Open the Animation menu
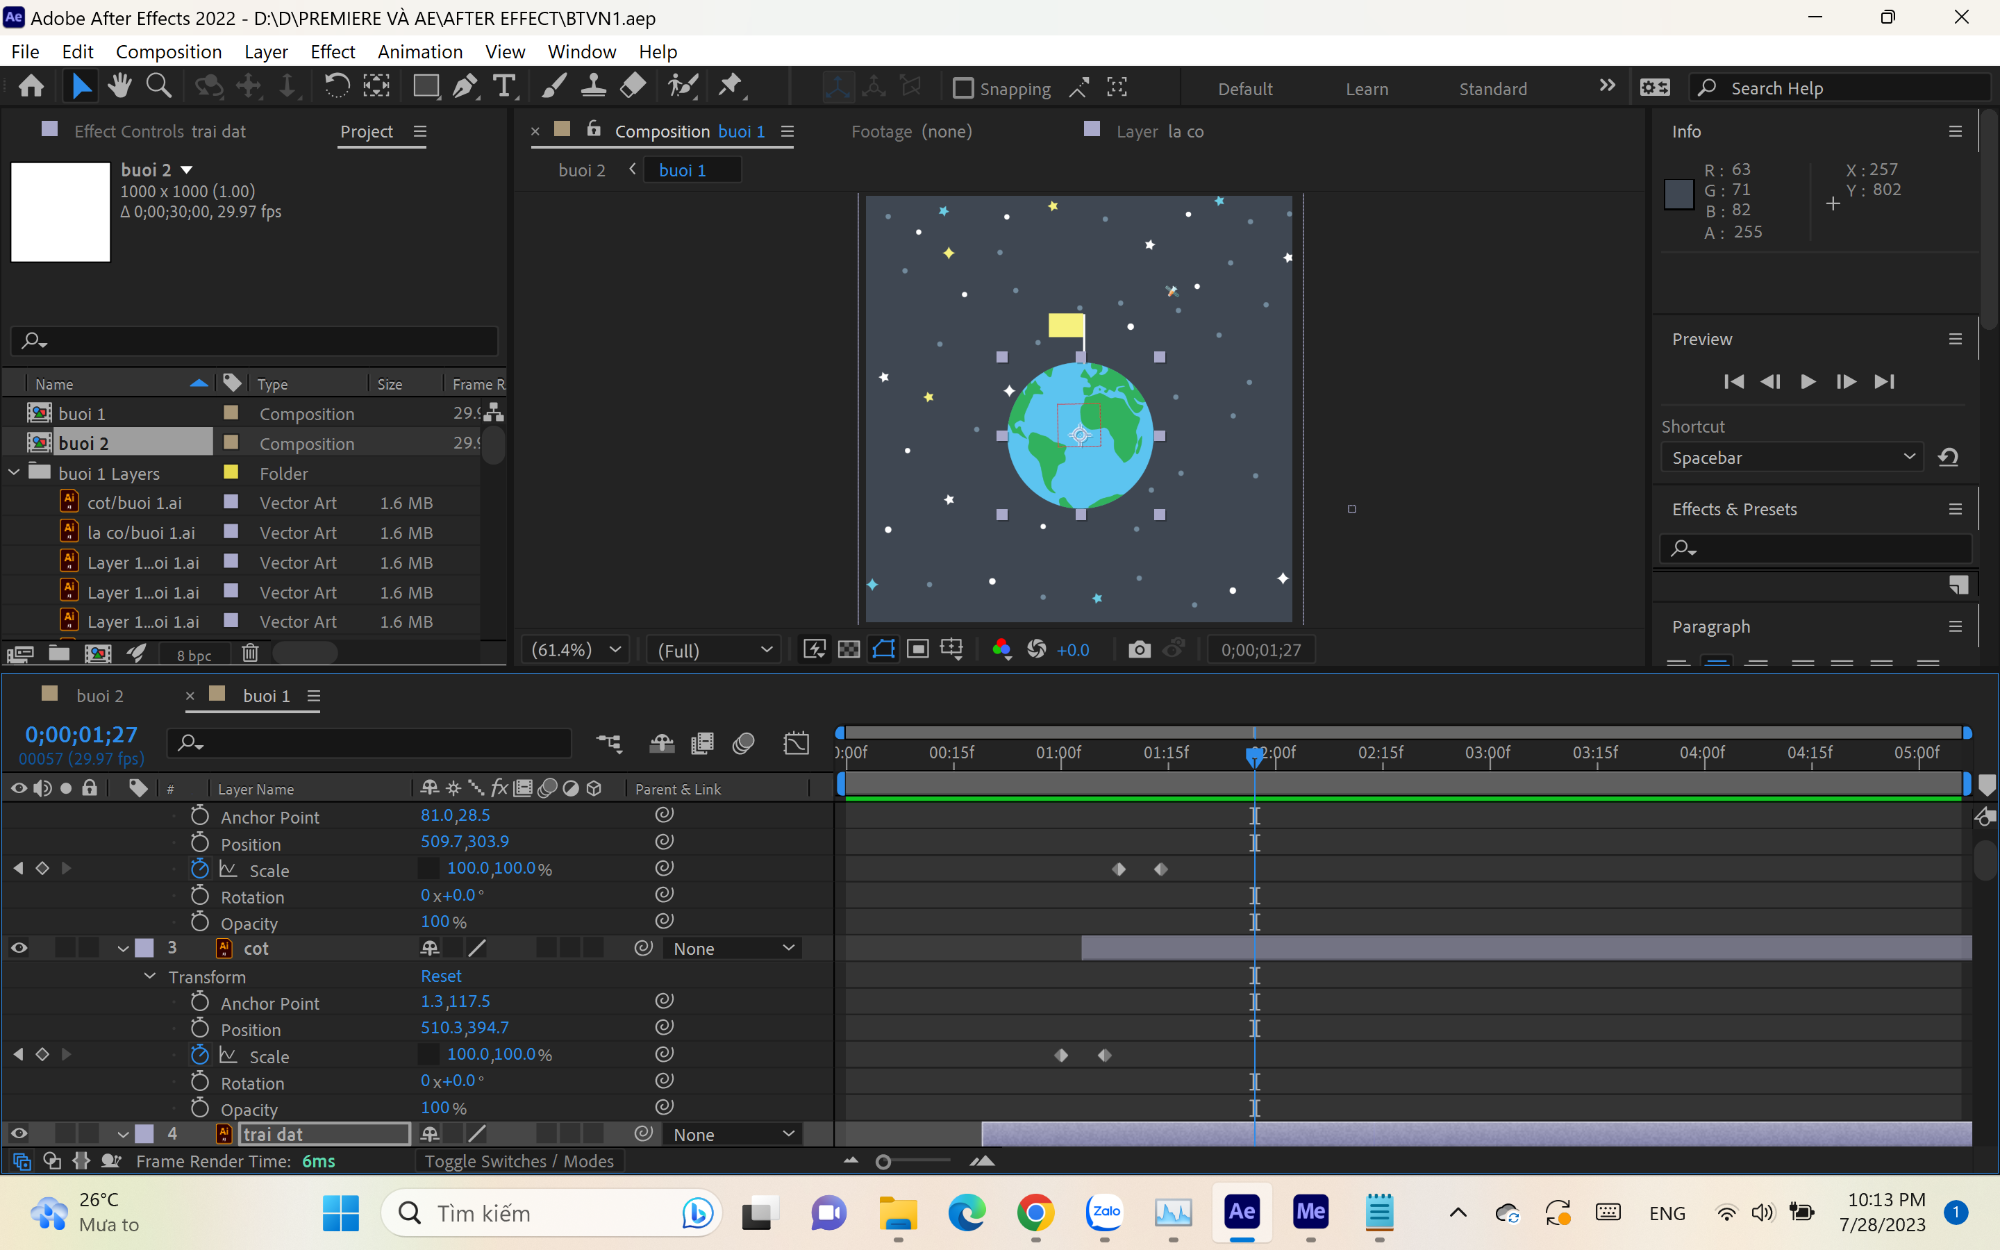The image size is (2000, 1250). (x=420, y=52)
